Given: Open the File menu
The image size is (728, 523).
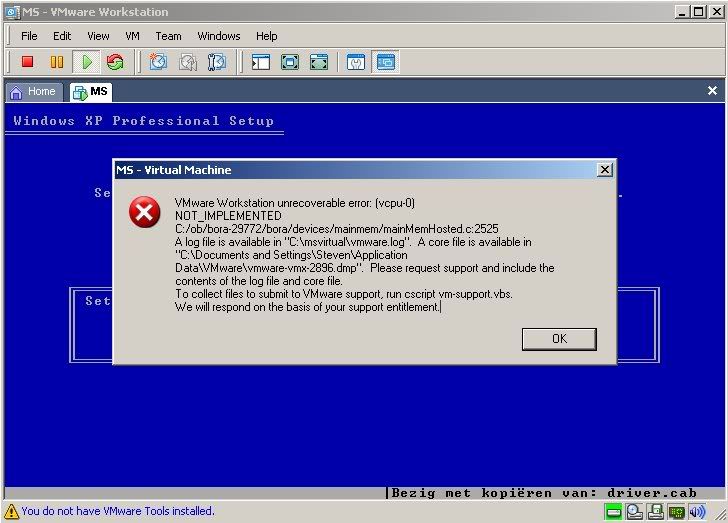Looking at the screenshot, I should [29, 36].
